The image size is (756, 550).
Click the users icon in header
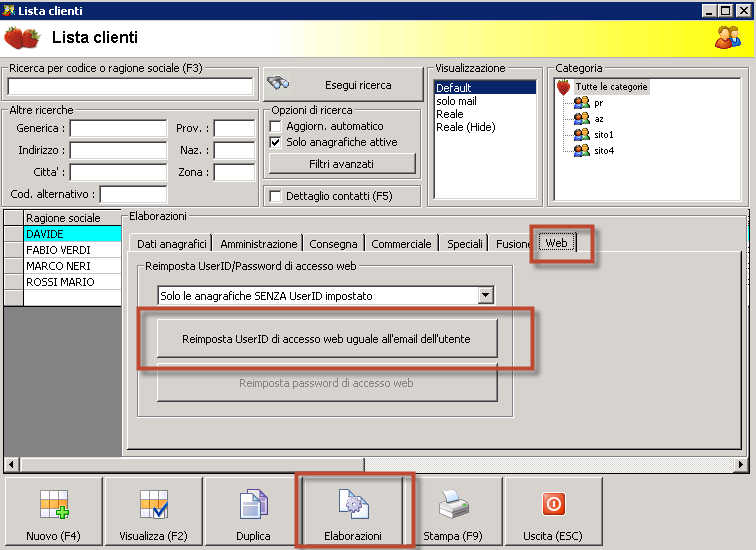tap(728, 38)
